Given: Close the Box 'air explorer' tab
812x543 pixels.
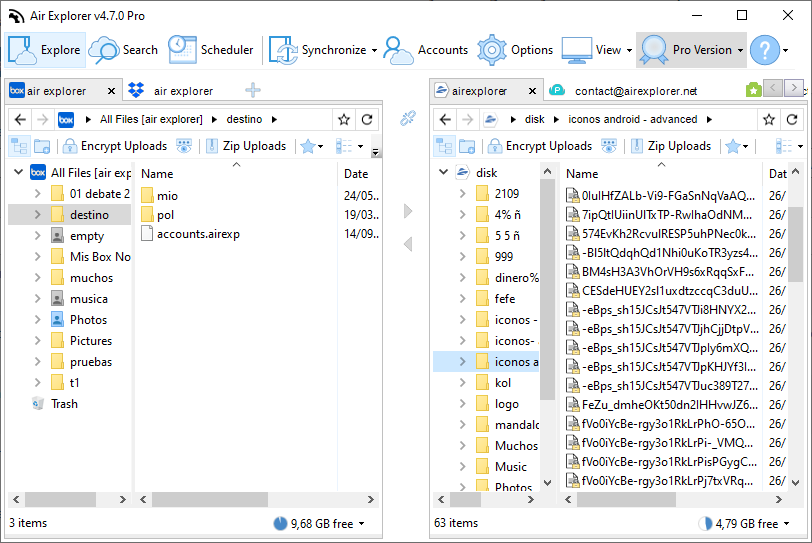Looking at the screenshot, I should pos(111,91).
